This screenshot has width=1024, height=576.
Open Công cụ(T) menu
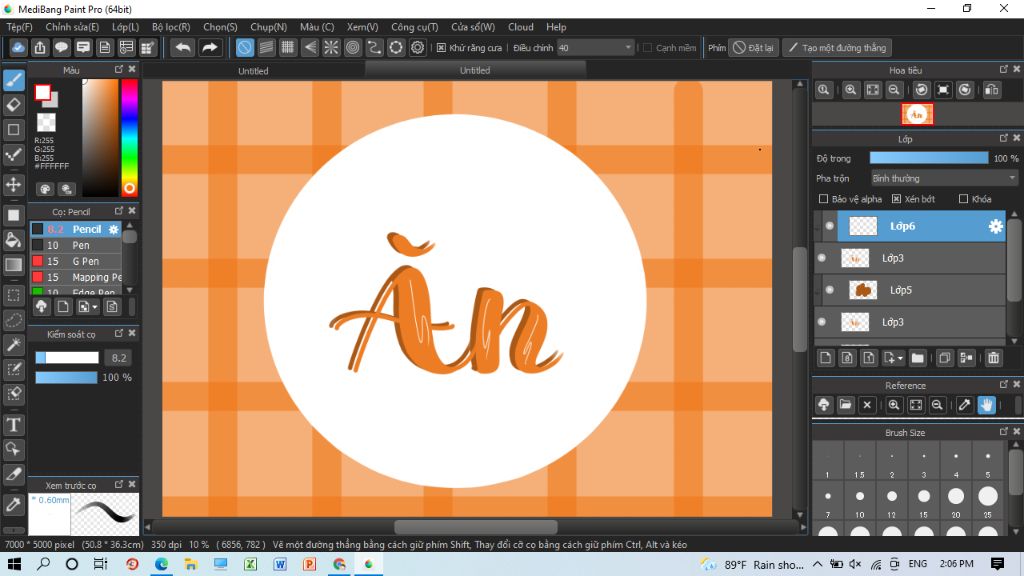click(415, 27)
